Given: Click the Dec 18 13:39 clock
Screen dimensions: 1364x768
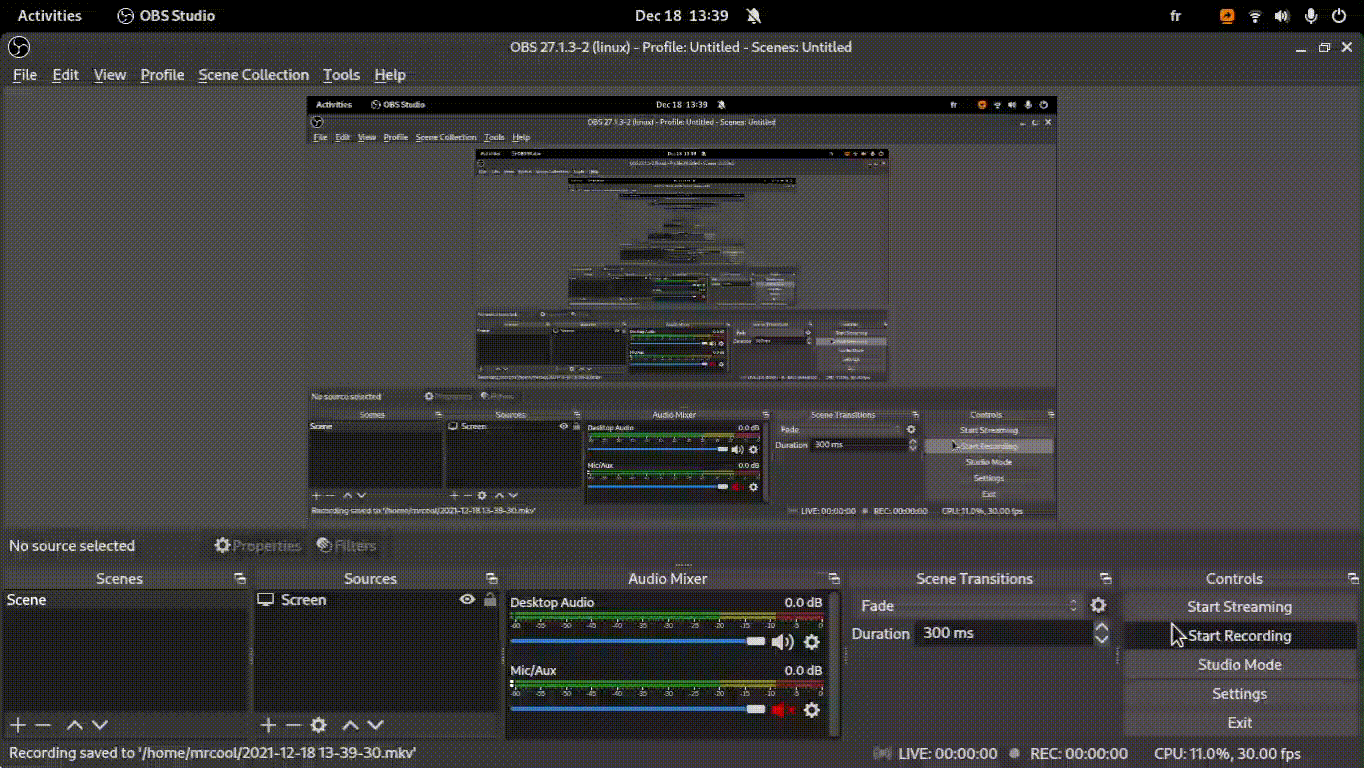Looking at the screenshot, I should click(682, 16).
